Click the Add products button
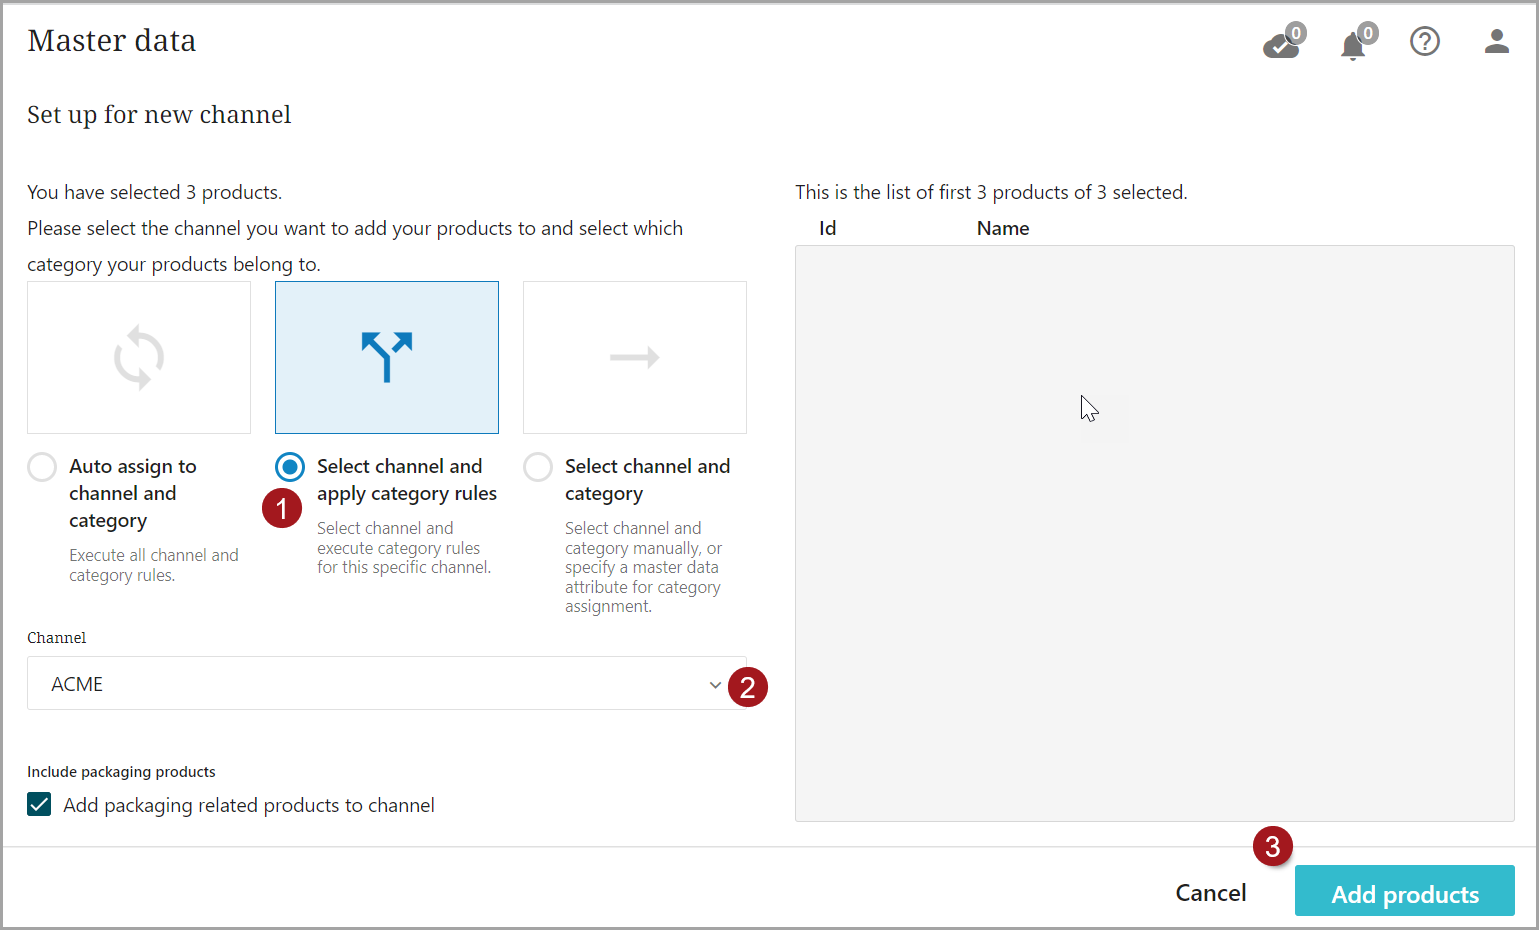This screenshot has width=1539, height=930. pyautogui.click(x=1404, y=893)
